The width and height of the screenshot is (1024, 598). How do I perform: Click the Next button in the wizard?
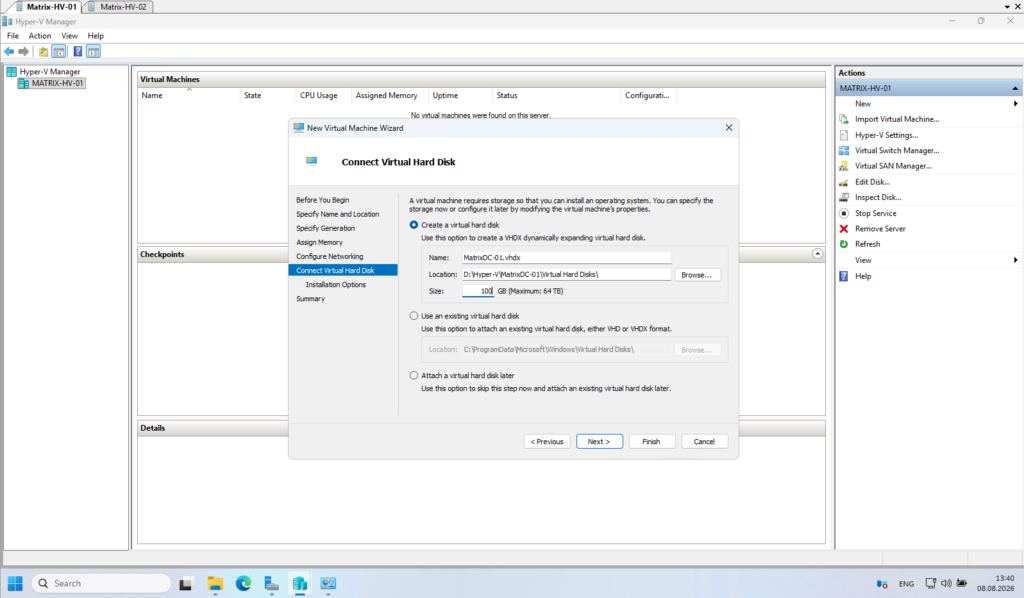pos(599,441)
